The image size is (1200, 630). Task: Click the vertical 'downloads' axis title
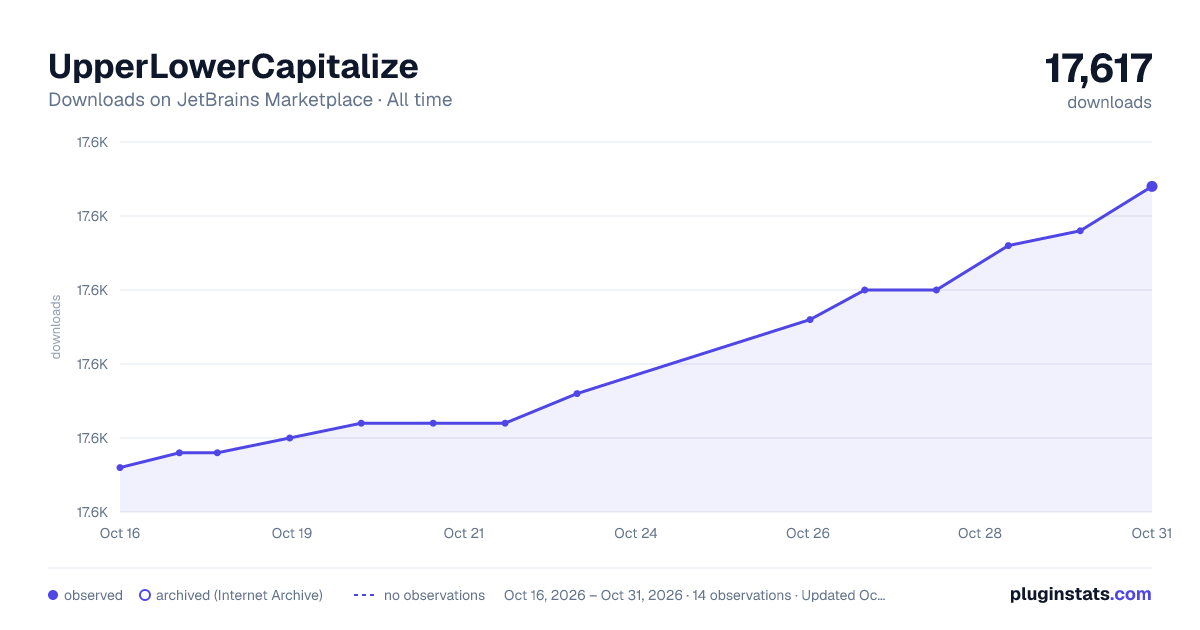(56, 327)
